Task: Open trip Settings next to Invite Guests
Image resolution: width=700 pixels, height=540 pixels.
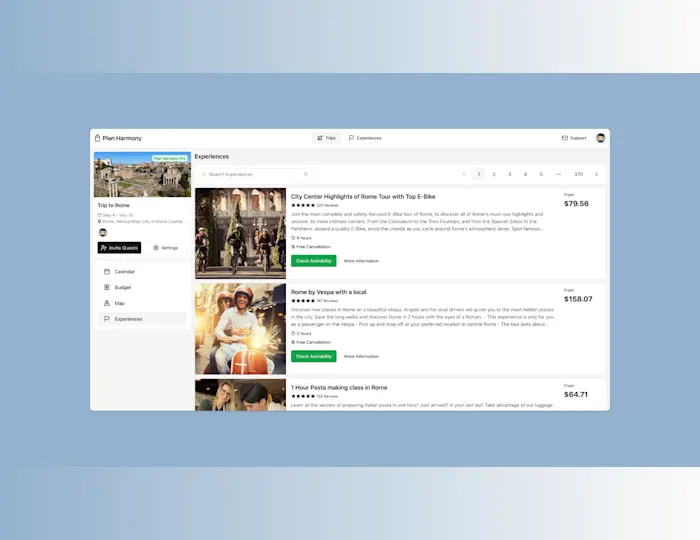Action: [x=166, y=248]
